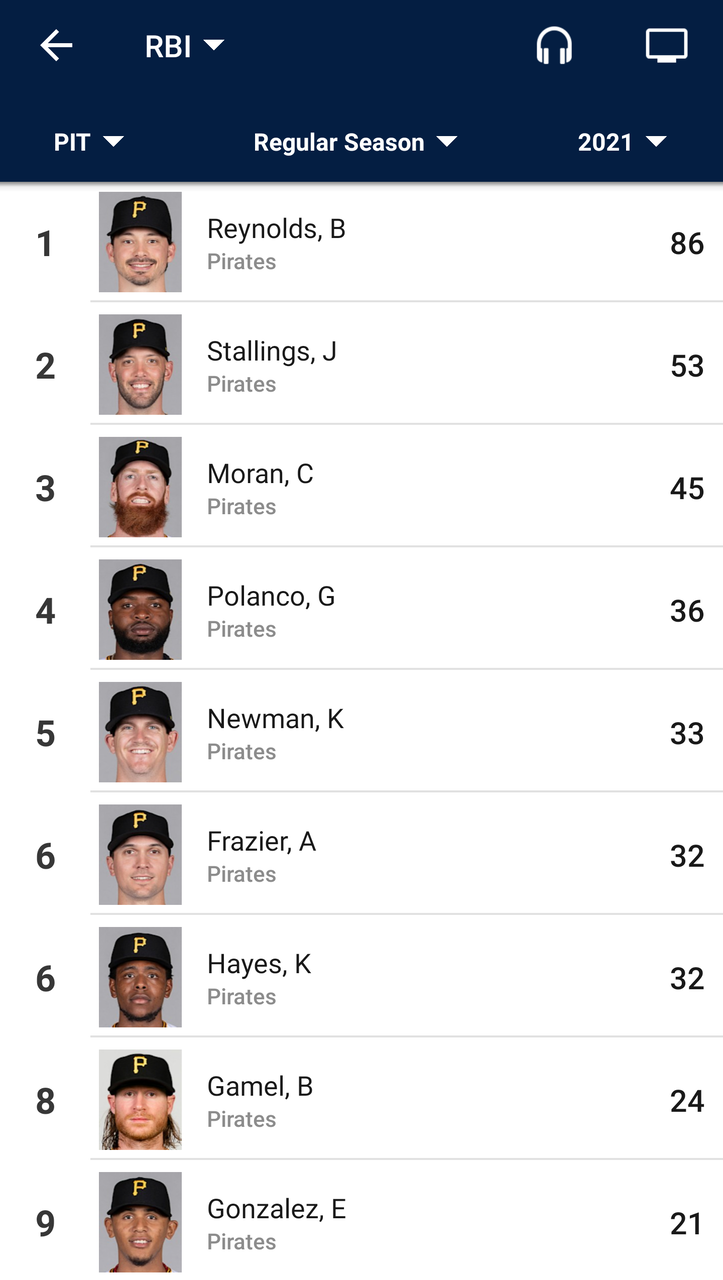
Task: Tap Stallings, J player photo
Action: 140,364
